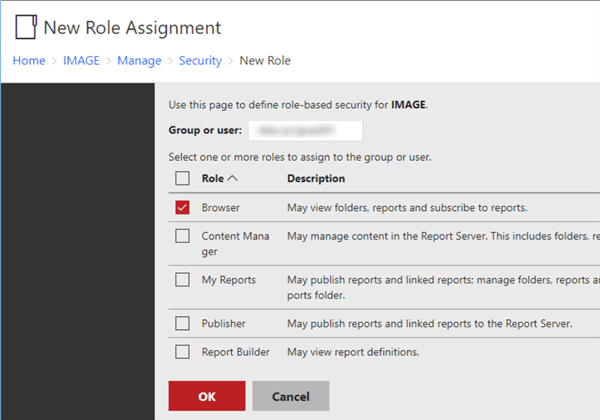The width and height of the screenshot is (600, 420).
Task: Sort by the Role column header
Action: pos(212,179)
